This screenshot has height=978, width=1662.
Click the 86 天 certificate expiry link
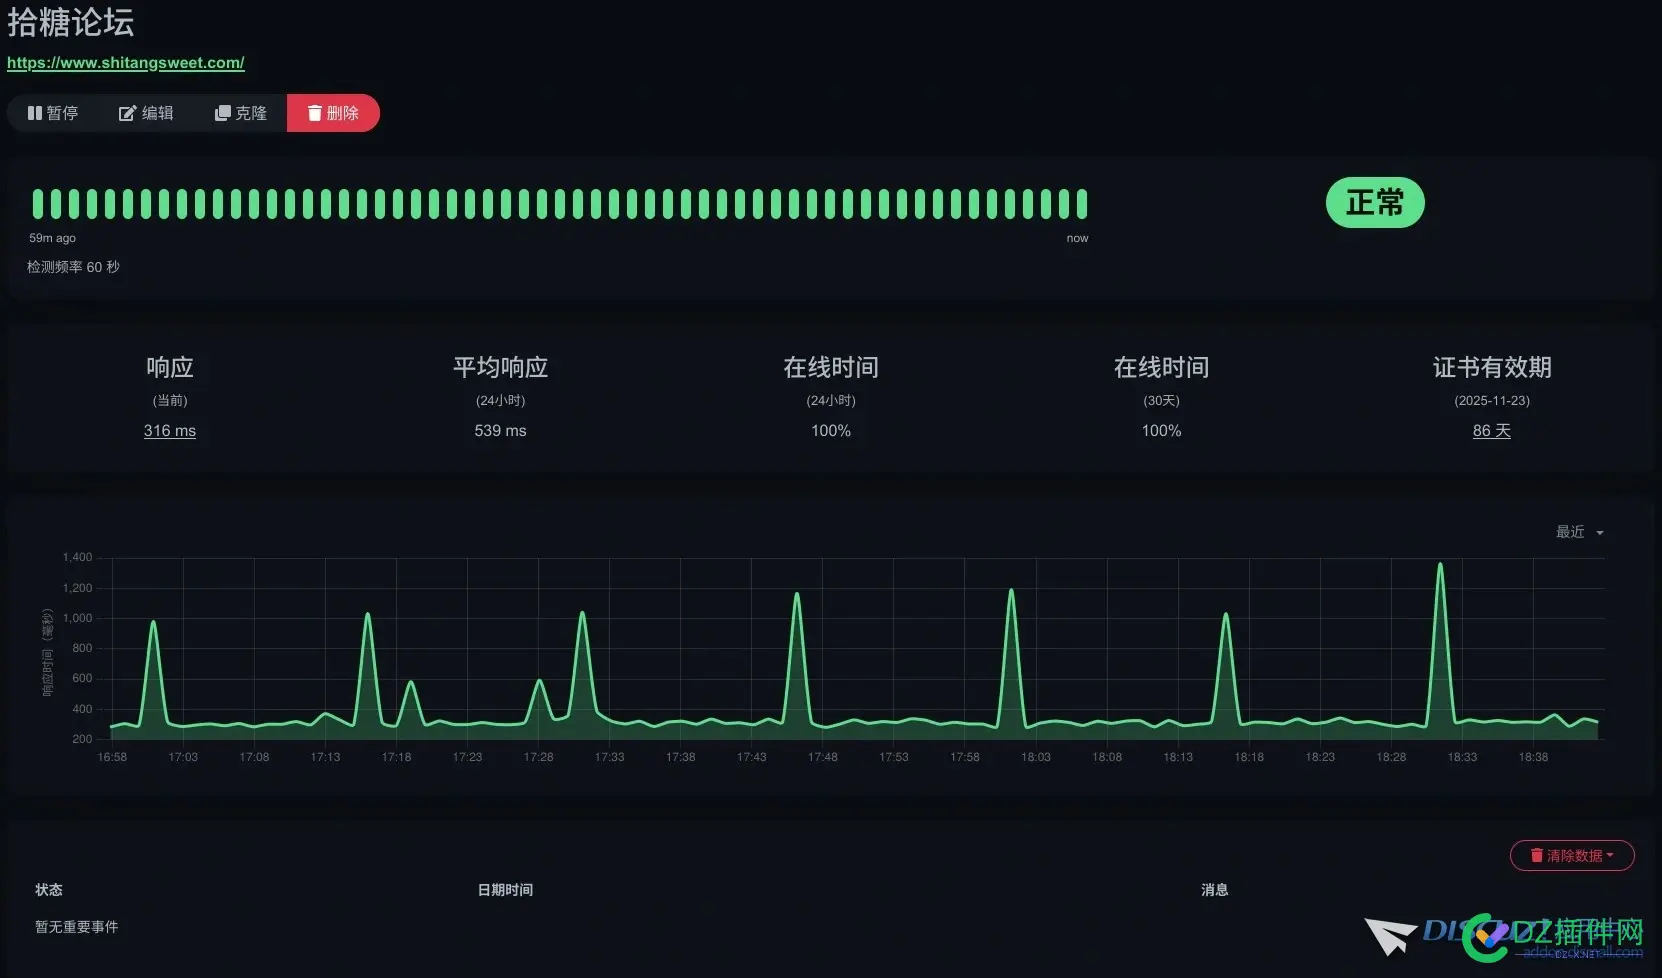point(1491,430)
